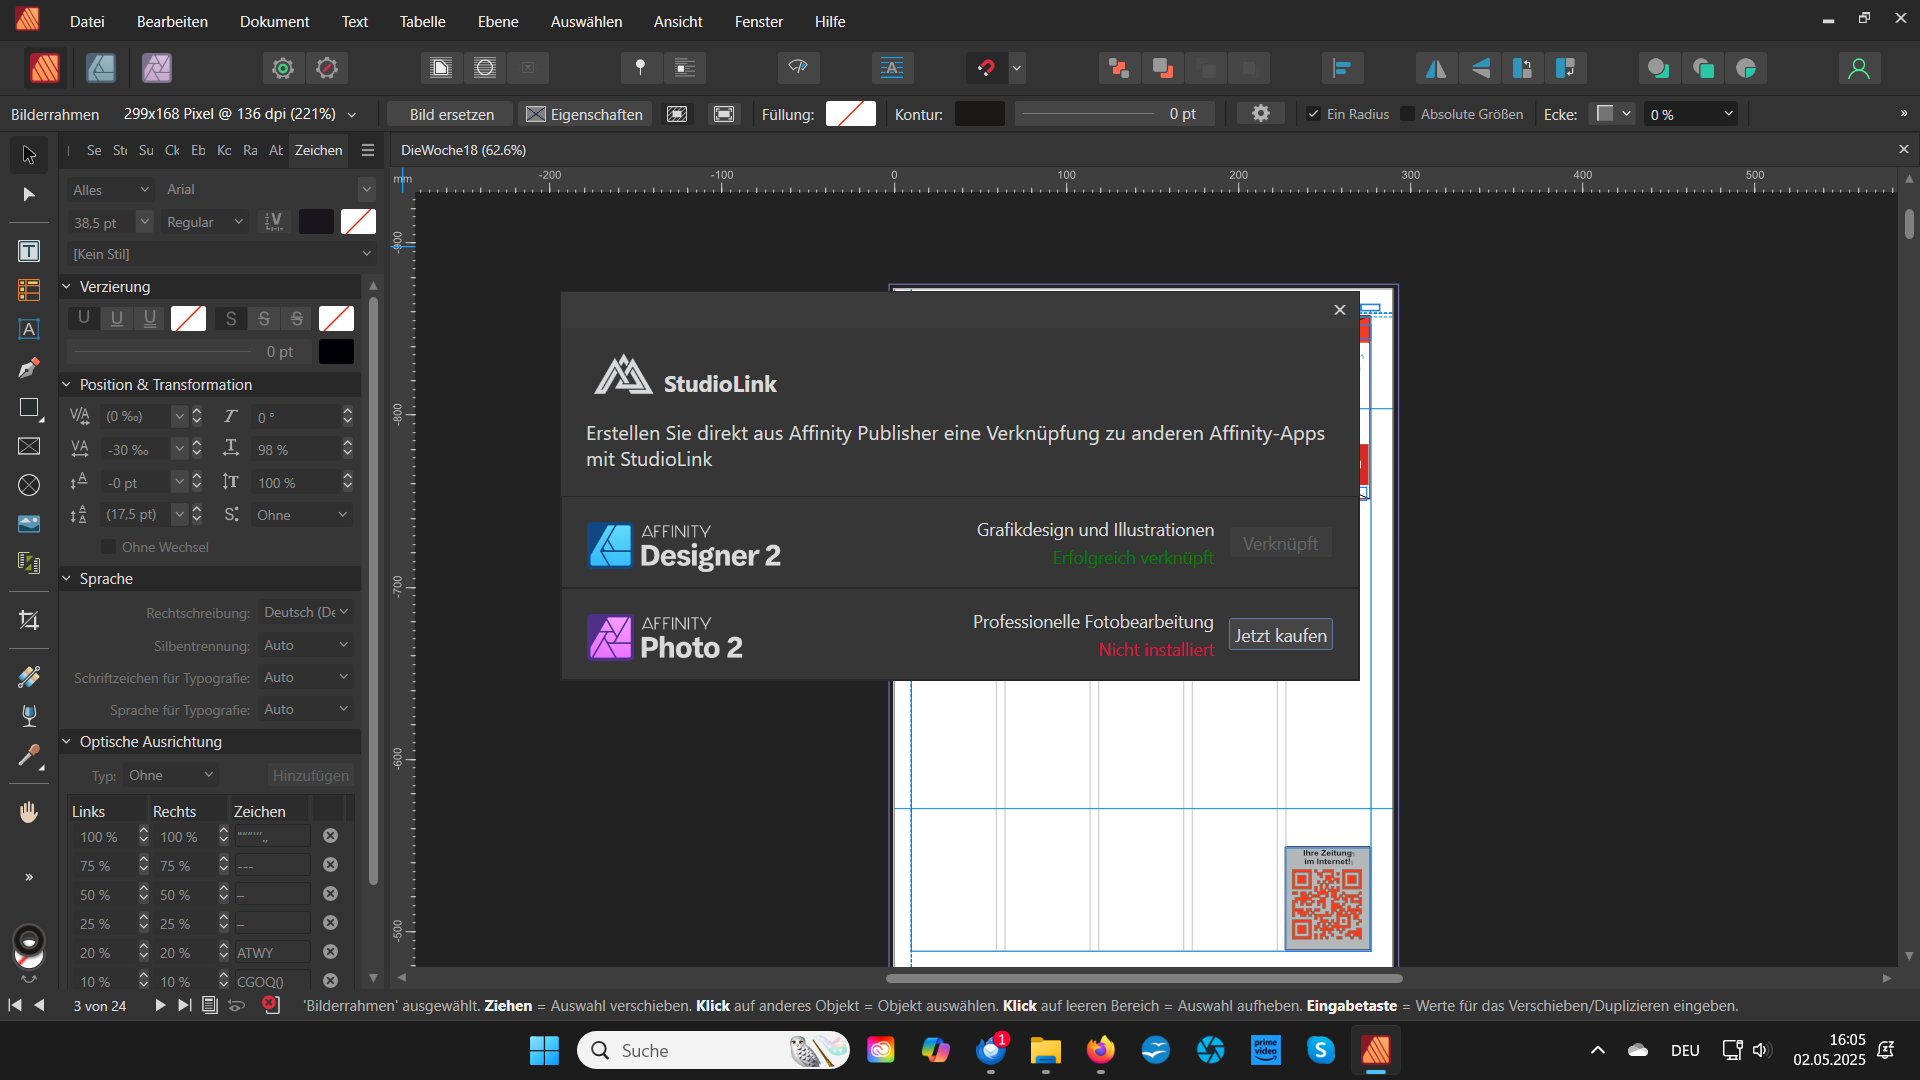
Task: Open Document Setup gear icon
Action: [x=283, y=68]
